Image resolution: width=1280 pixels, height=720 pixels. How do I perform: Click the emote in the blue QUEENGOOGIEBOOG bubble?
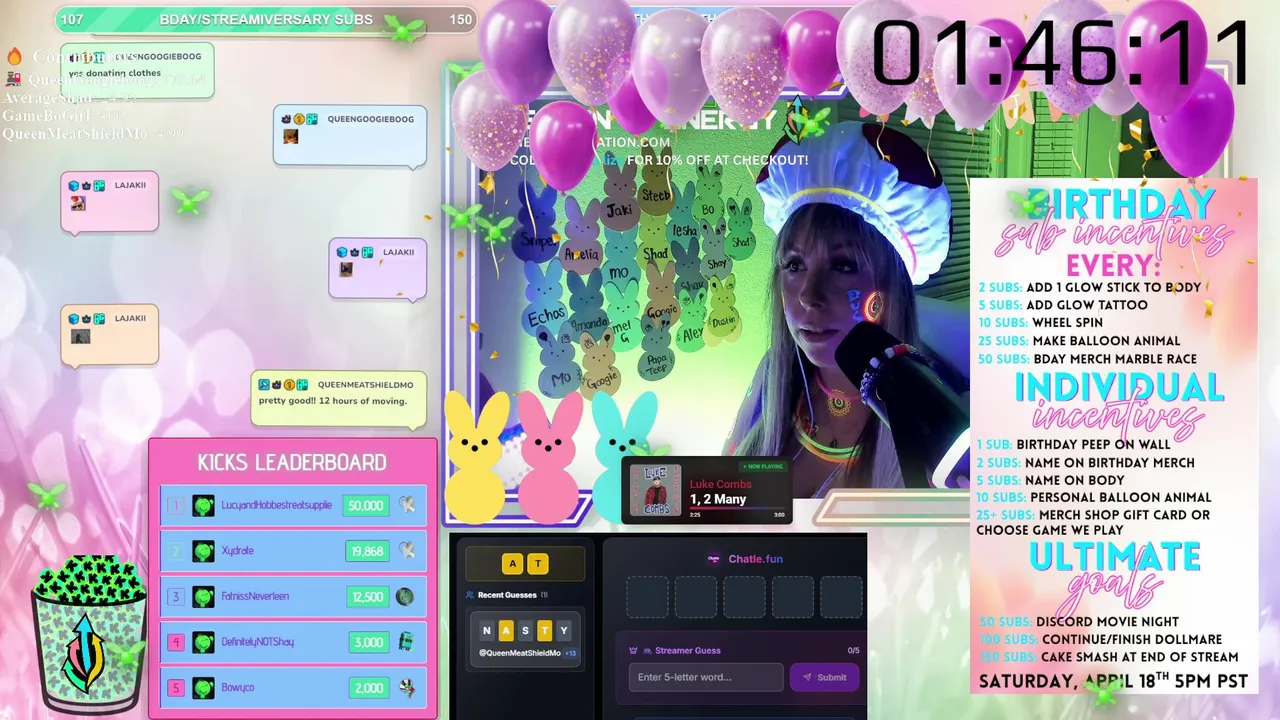(x=290, y=137)
